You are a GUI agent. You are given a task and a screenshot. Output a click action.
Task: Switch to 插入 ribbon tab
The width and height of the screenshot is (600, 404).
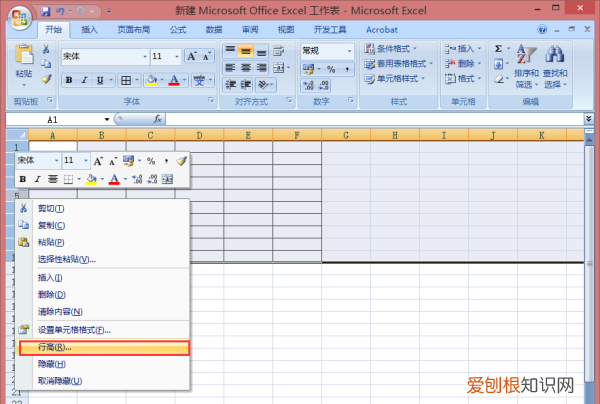(x=89, y=30)
